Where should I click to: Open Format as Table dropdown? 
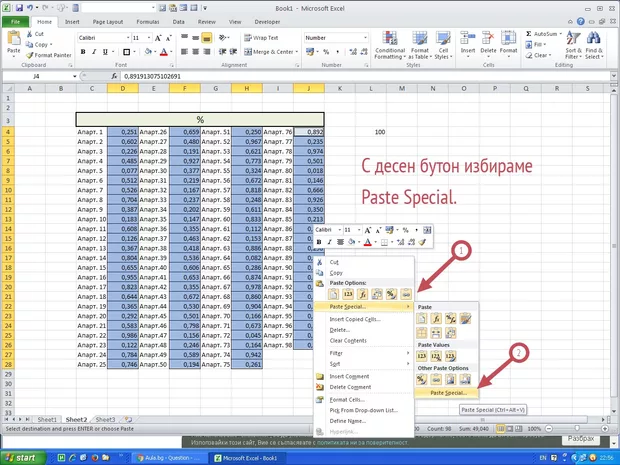tap(420, 45)
